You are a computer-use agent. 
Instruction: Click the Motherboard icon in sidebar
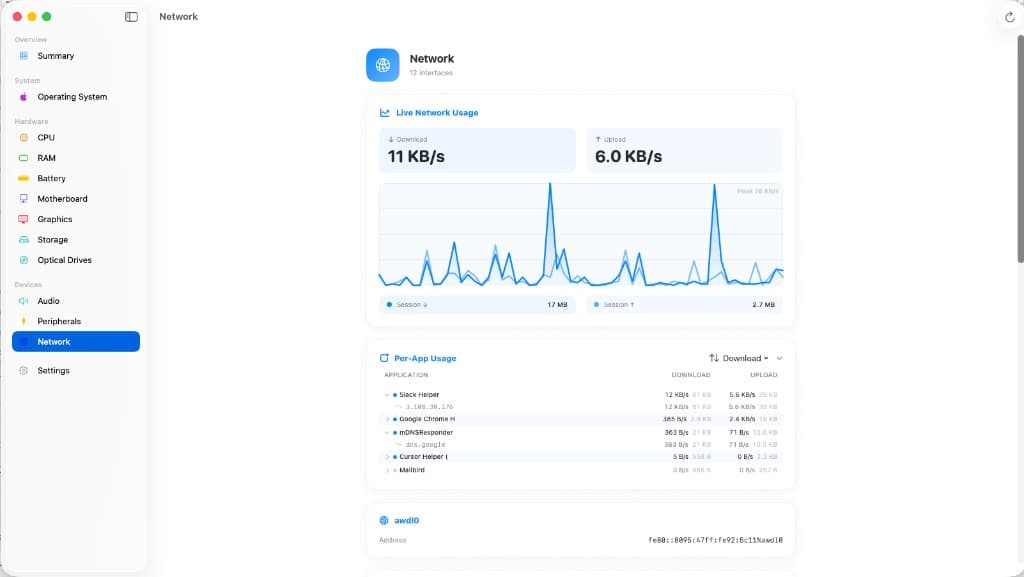24,198
